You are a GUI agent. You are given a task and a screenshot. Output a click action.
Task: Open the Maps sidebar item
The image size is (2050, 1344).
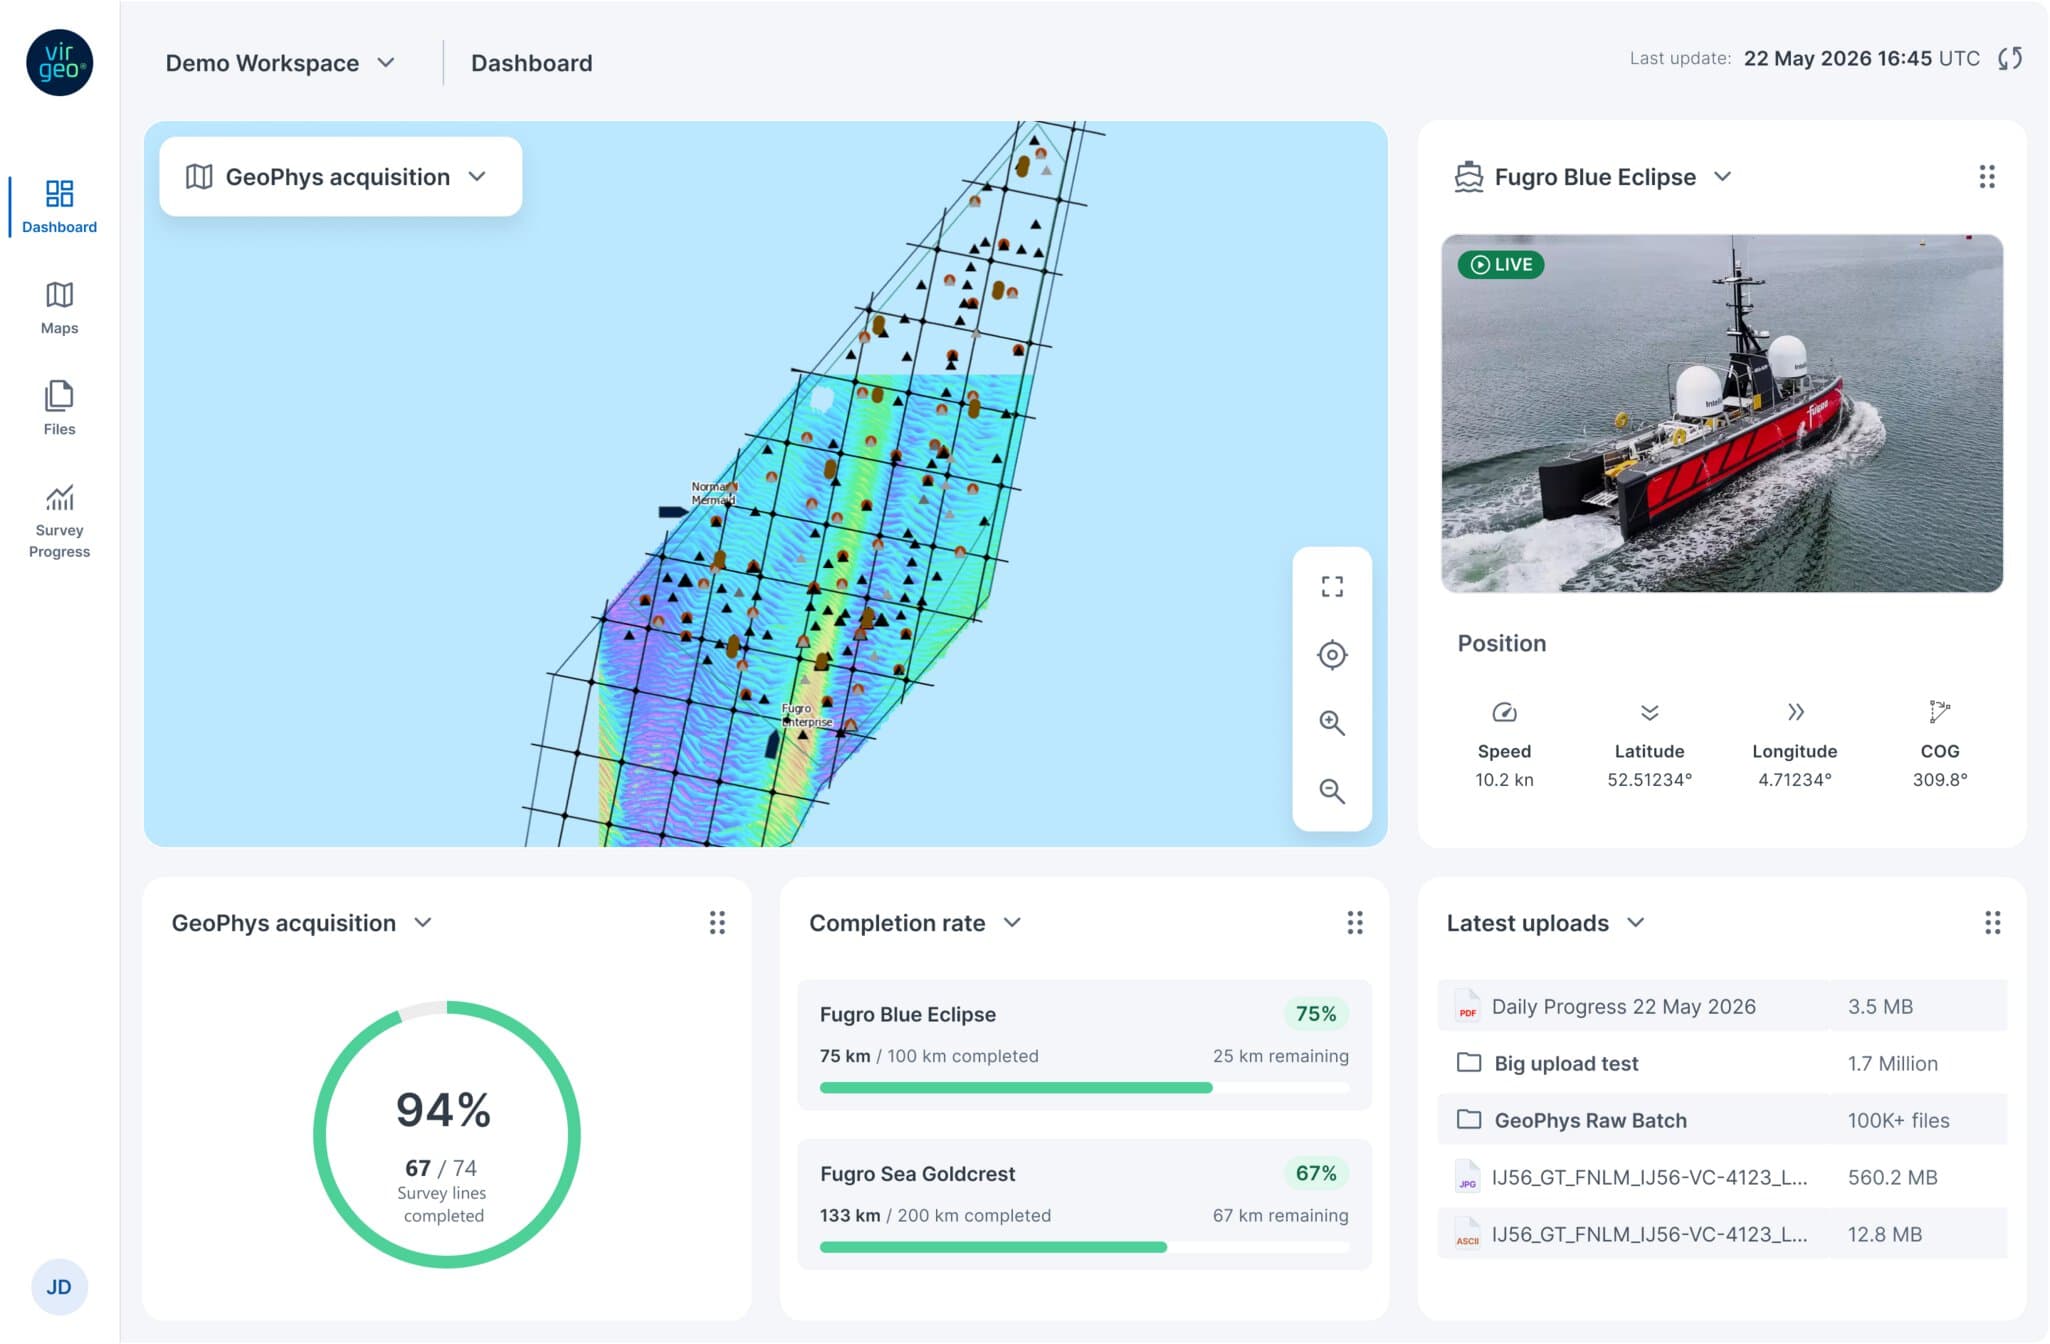[x=59, y=308]
